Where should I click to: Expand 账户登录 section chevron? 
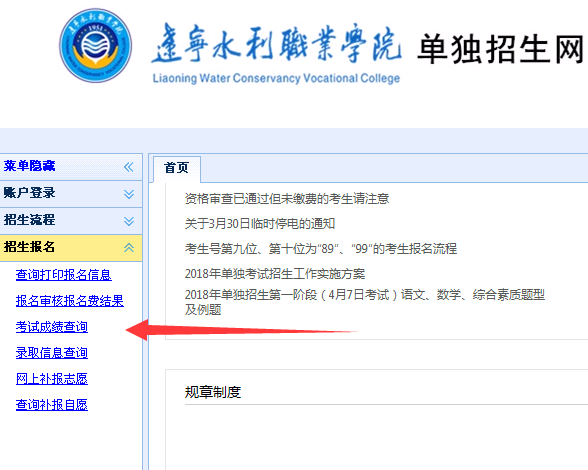[129, 194]
